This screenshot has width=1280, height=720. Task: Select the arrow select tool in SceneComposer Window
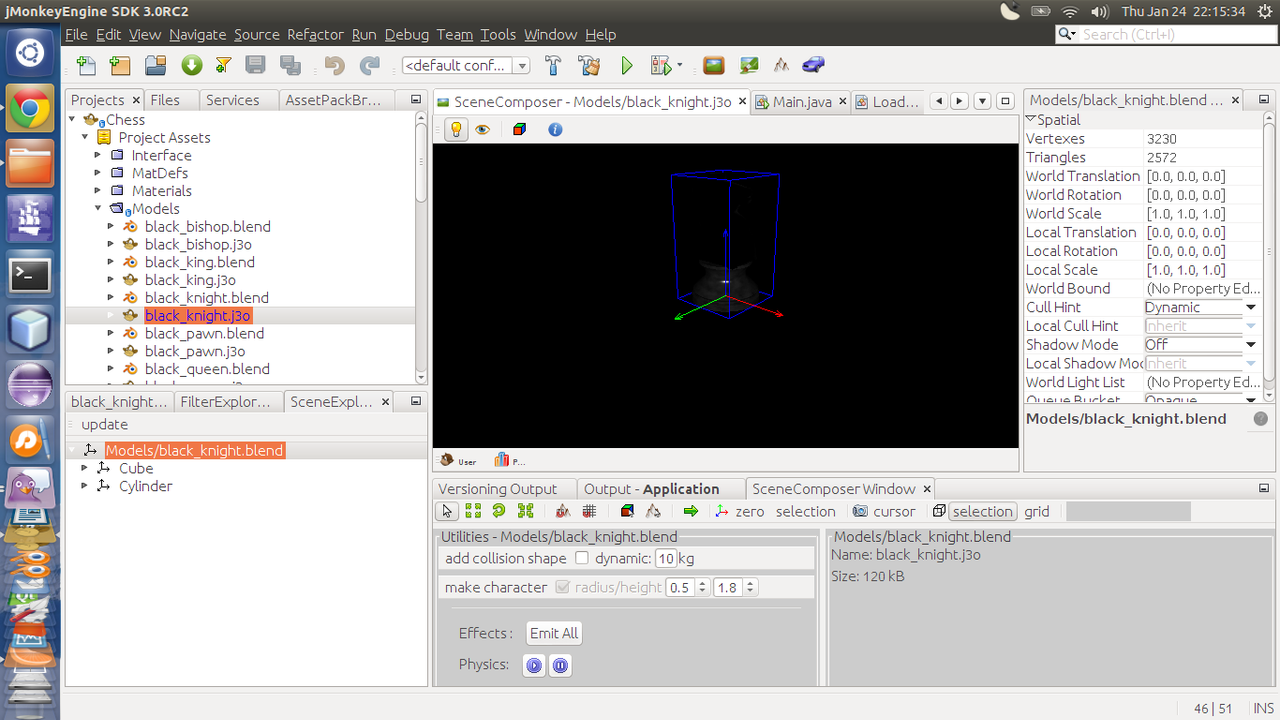point(447,511)
